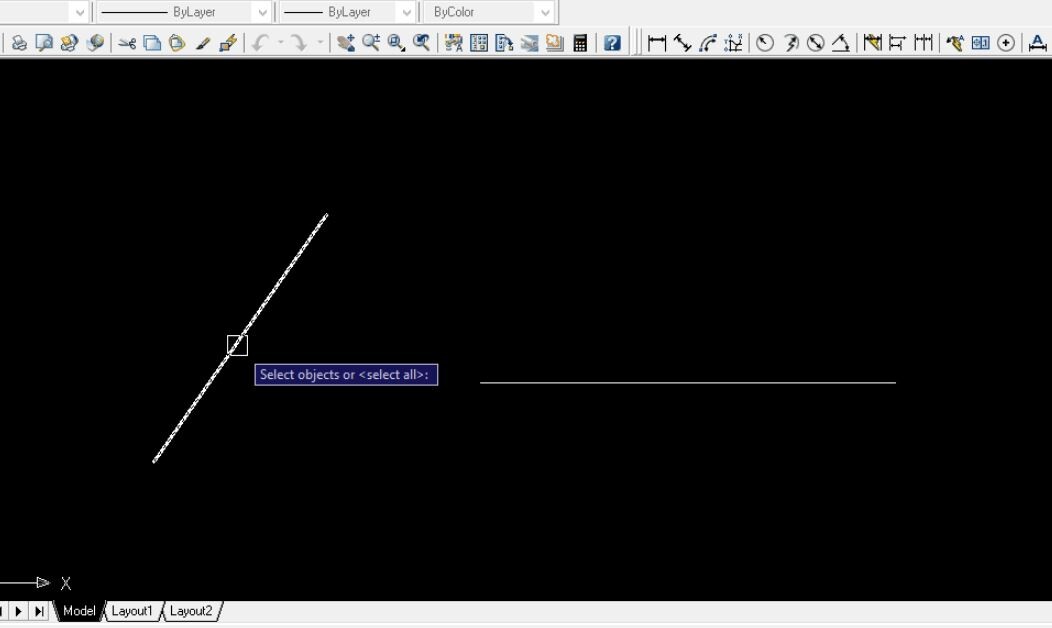Screen dimensions: 1052x628
Task: Select the Cut to Clipboard tool
Action: [129, 43]
